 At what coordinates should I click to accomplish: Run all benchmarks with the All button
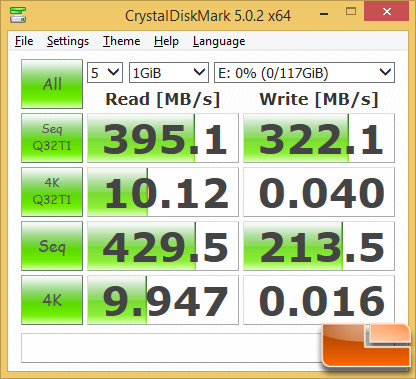tap(52, 84)
